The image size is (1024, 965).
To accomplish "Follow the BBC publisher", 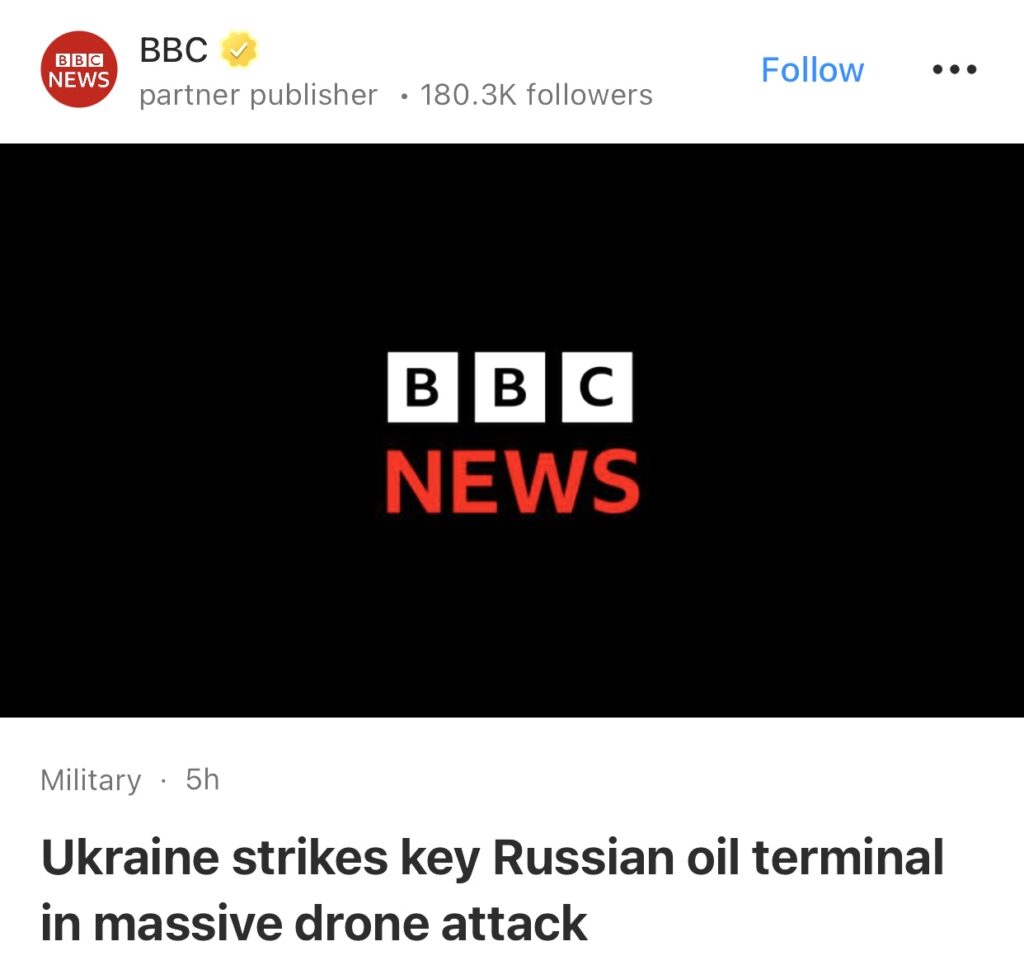I will coord(812,70).
